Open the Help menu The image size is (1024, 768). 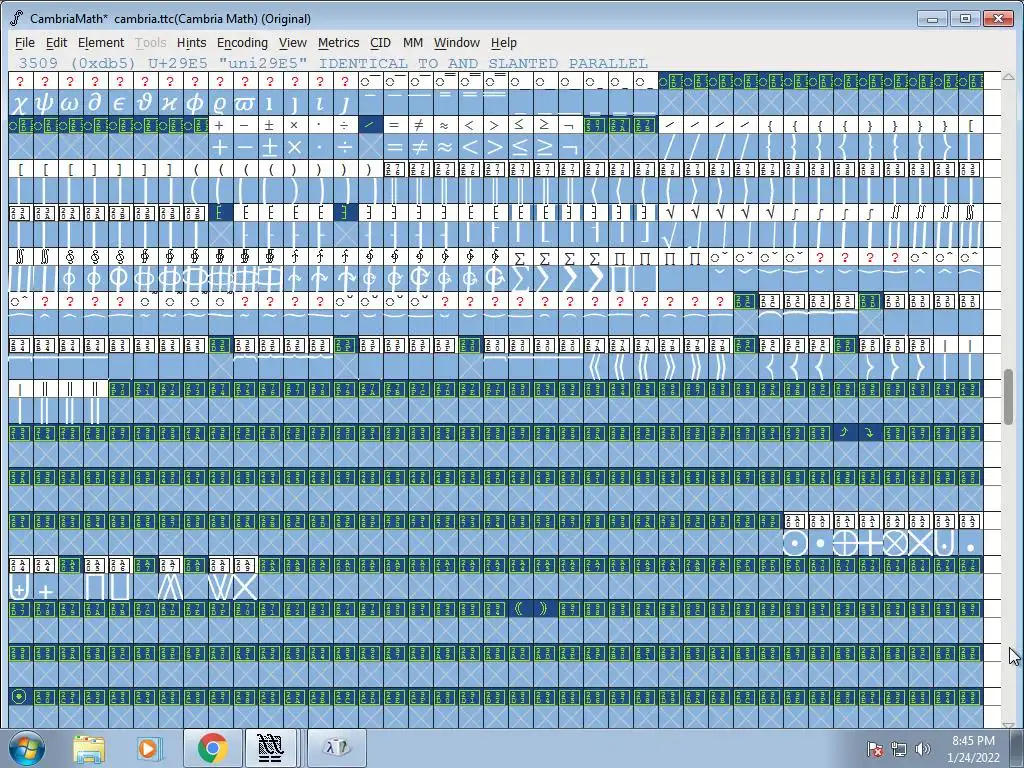point(504,42)
